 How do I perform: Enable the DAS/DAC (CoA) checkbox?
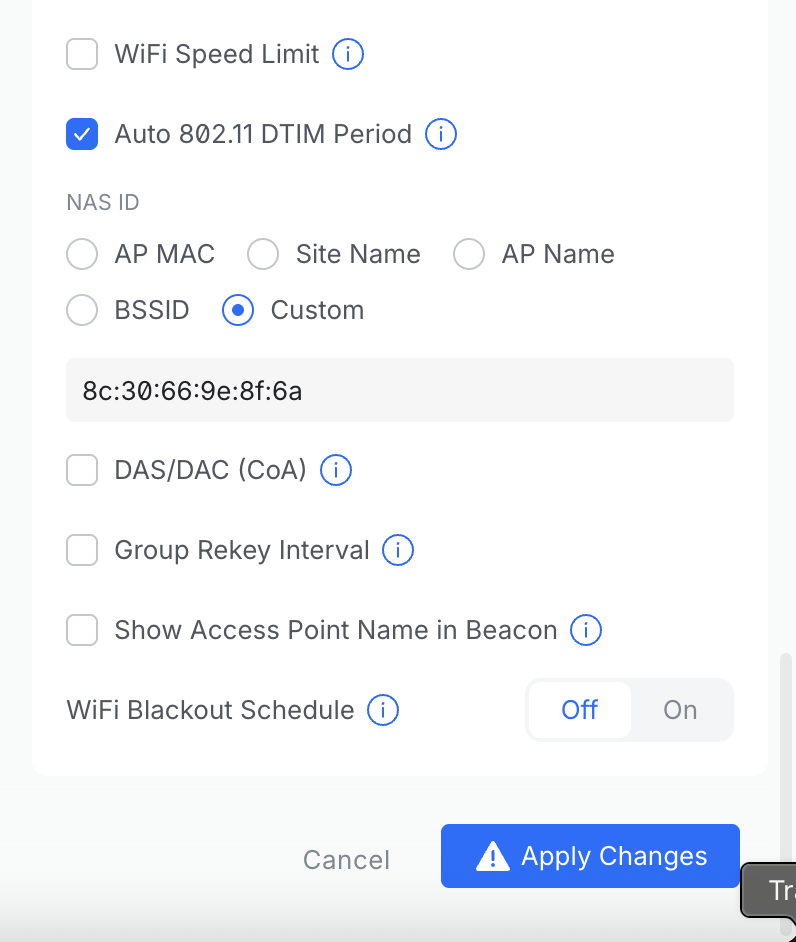(82, 470)
